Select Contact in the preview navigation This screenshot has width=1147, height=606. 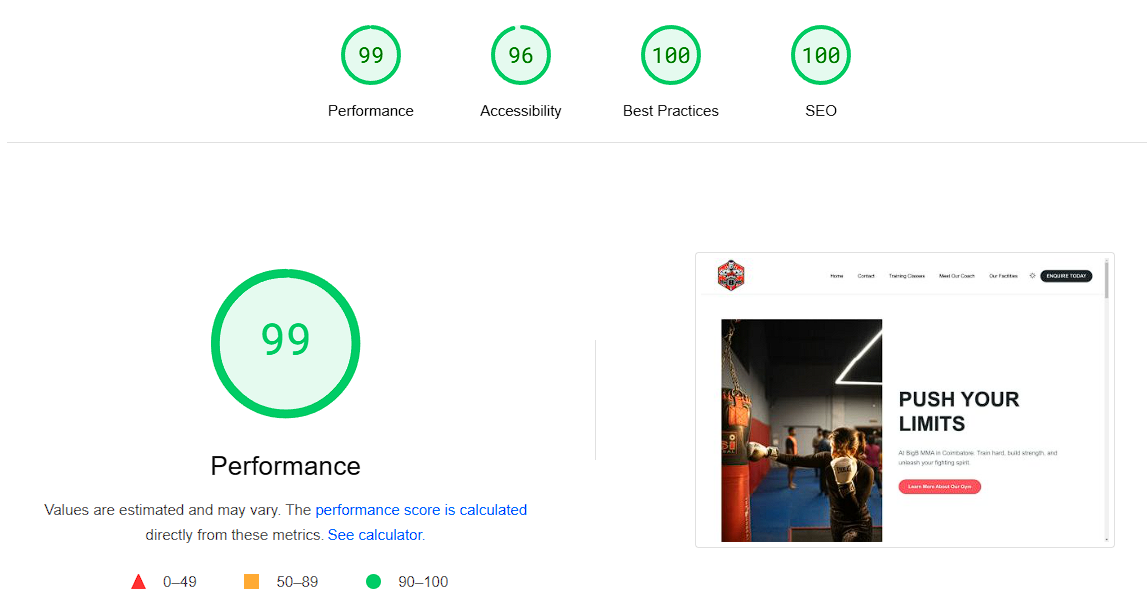point(866,276)
